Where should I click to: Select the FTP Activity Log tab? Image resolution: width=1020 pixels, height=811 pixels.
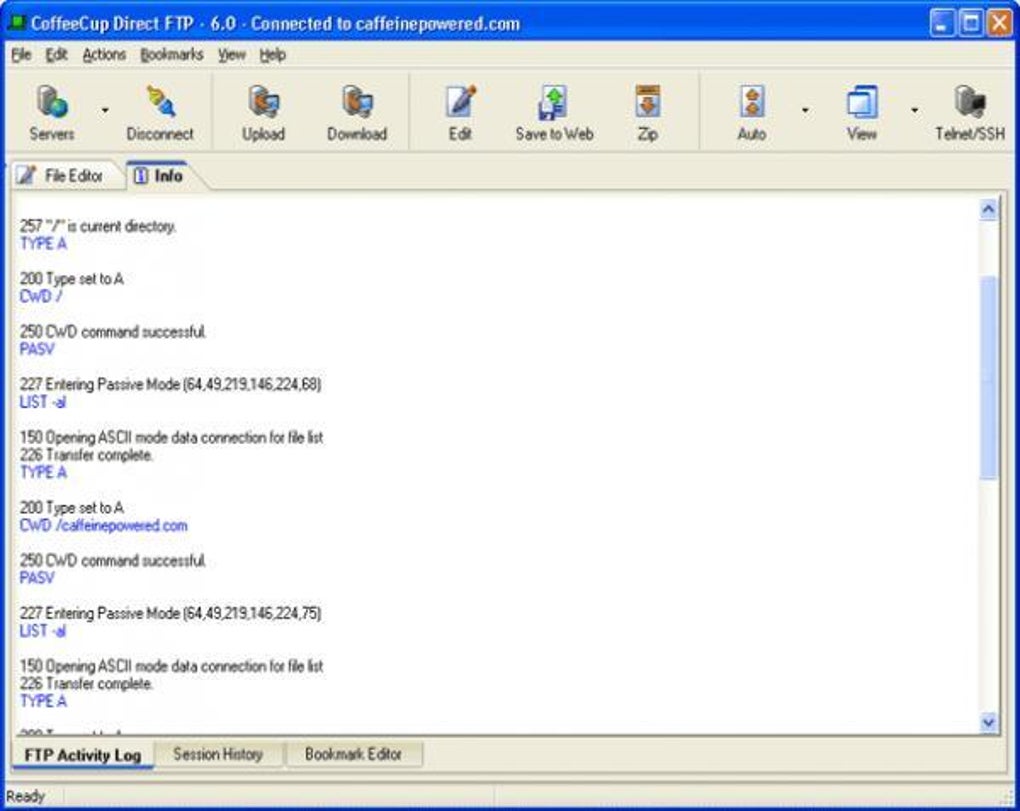(83, 755)
